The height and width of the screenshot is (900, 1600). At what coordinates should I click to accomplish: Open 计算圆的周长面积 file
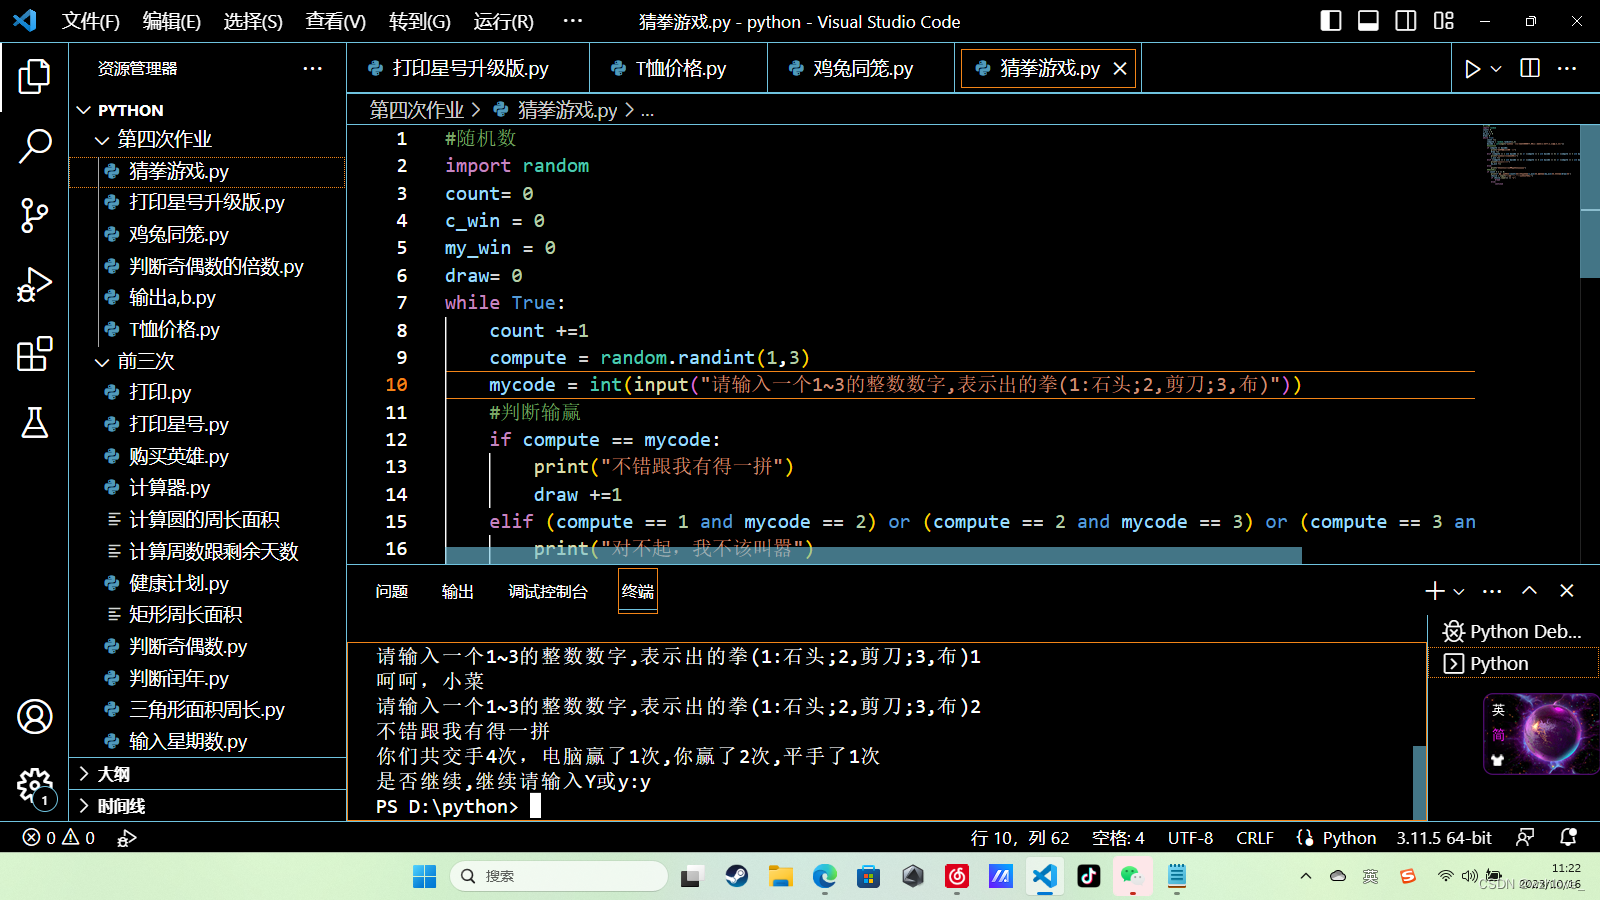(207, 519)
